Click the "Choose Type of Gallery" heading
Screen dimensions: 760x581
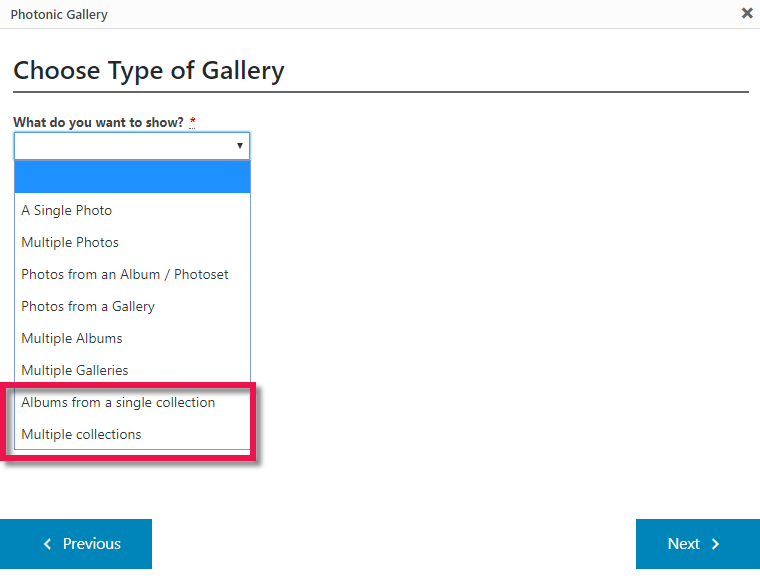click(149, 71)
